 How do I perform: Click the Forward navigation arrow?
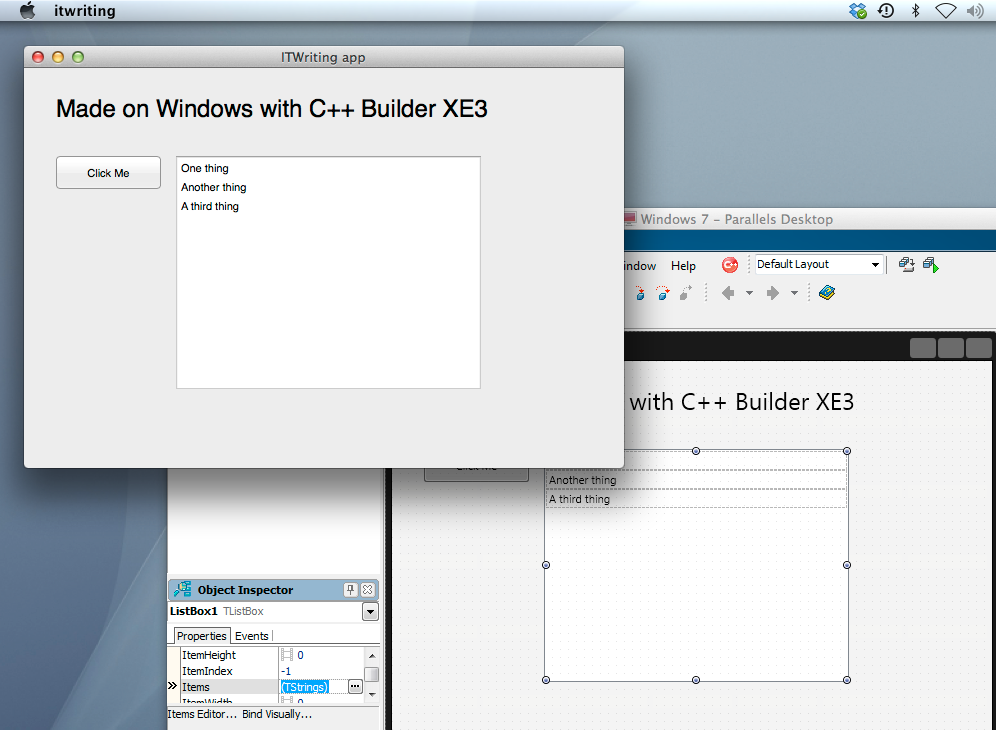772,293
